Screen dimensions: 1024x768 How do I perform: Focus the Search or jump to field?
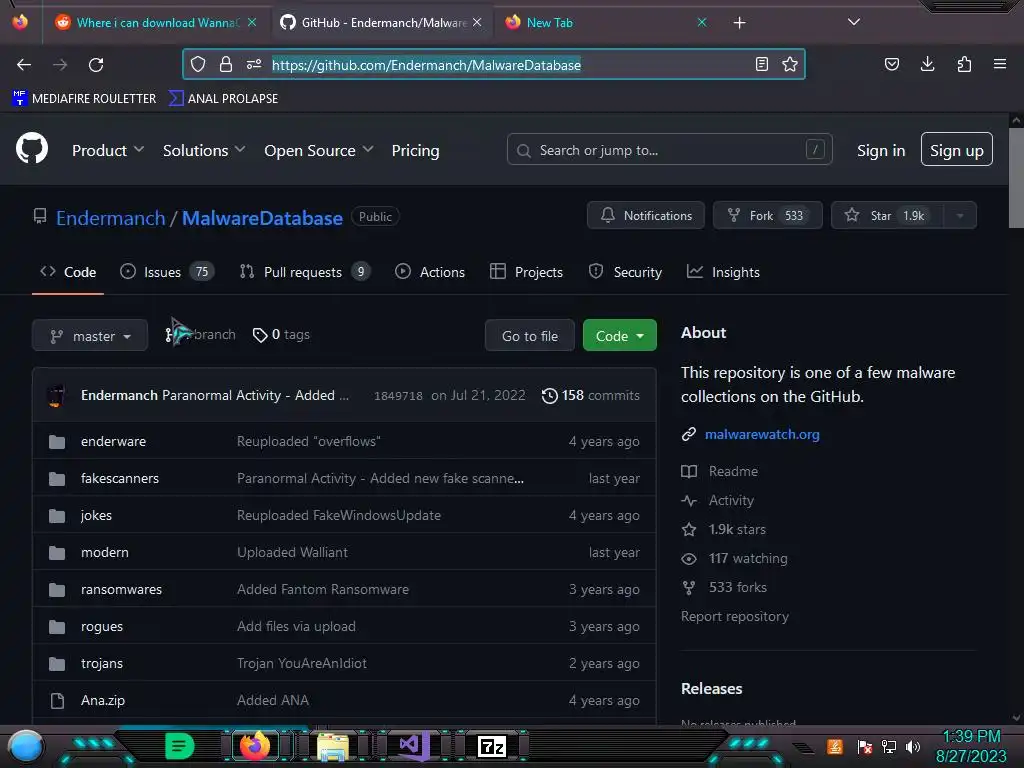(x=669, y=150)
